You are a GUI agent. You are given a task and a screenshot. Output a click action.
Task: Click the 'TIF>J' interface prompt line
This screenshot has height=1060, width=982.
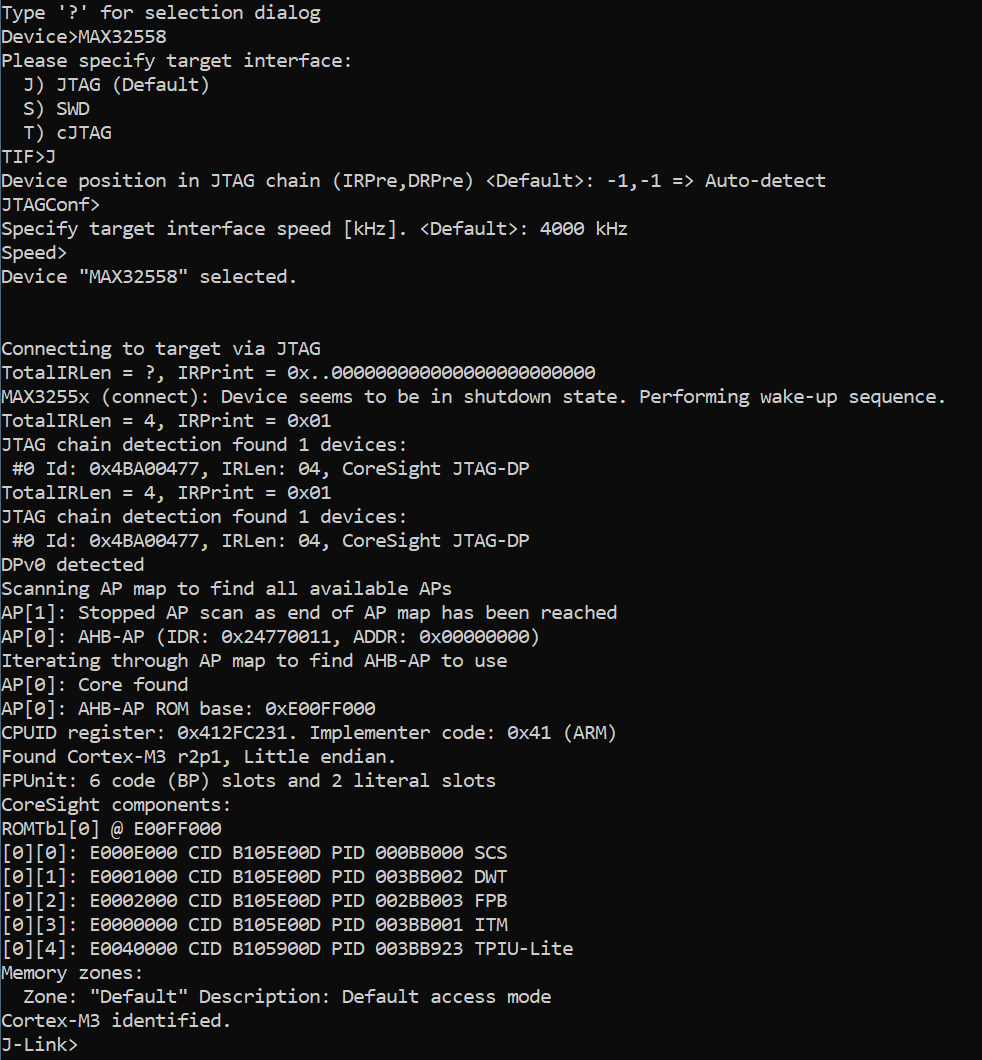[x=29, y=157]
